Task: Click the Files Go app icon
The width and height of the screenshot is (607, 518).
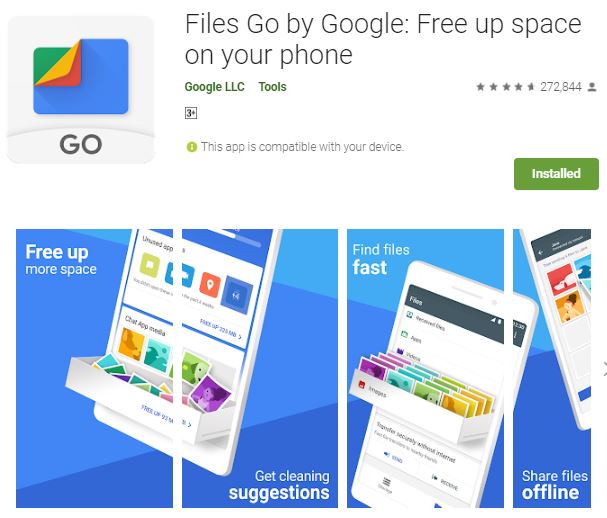Action: pyautogui.click(x=81, y=89)
